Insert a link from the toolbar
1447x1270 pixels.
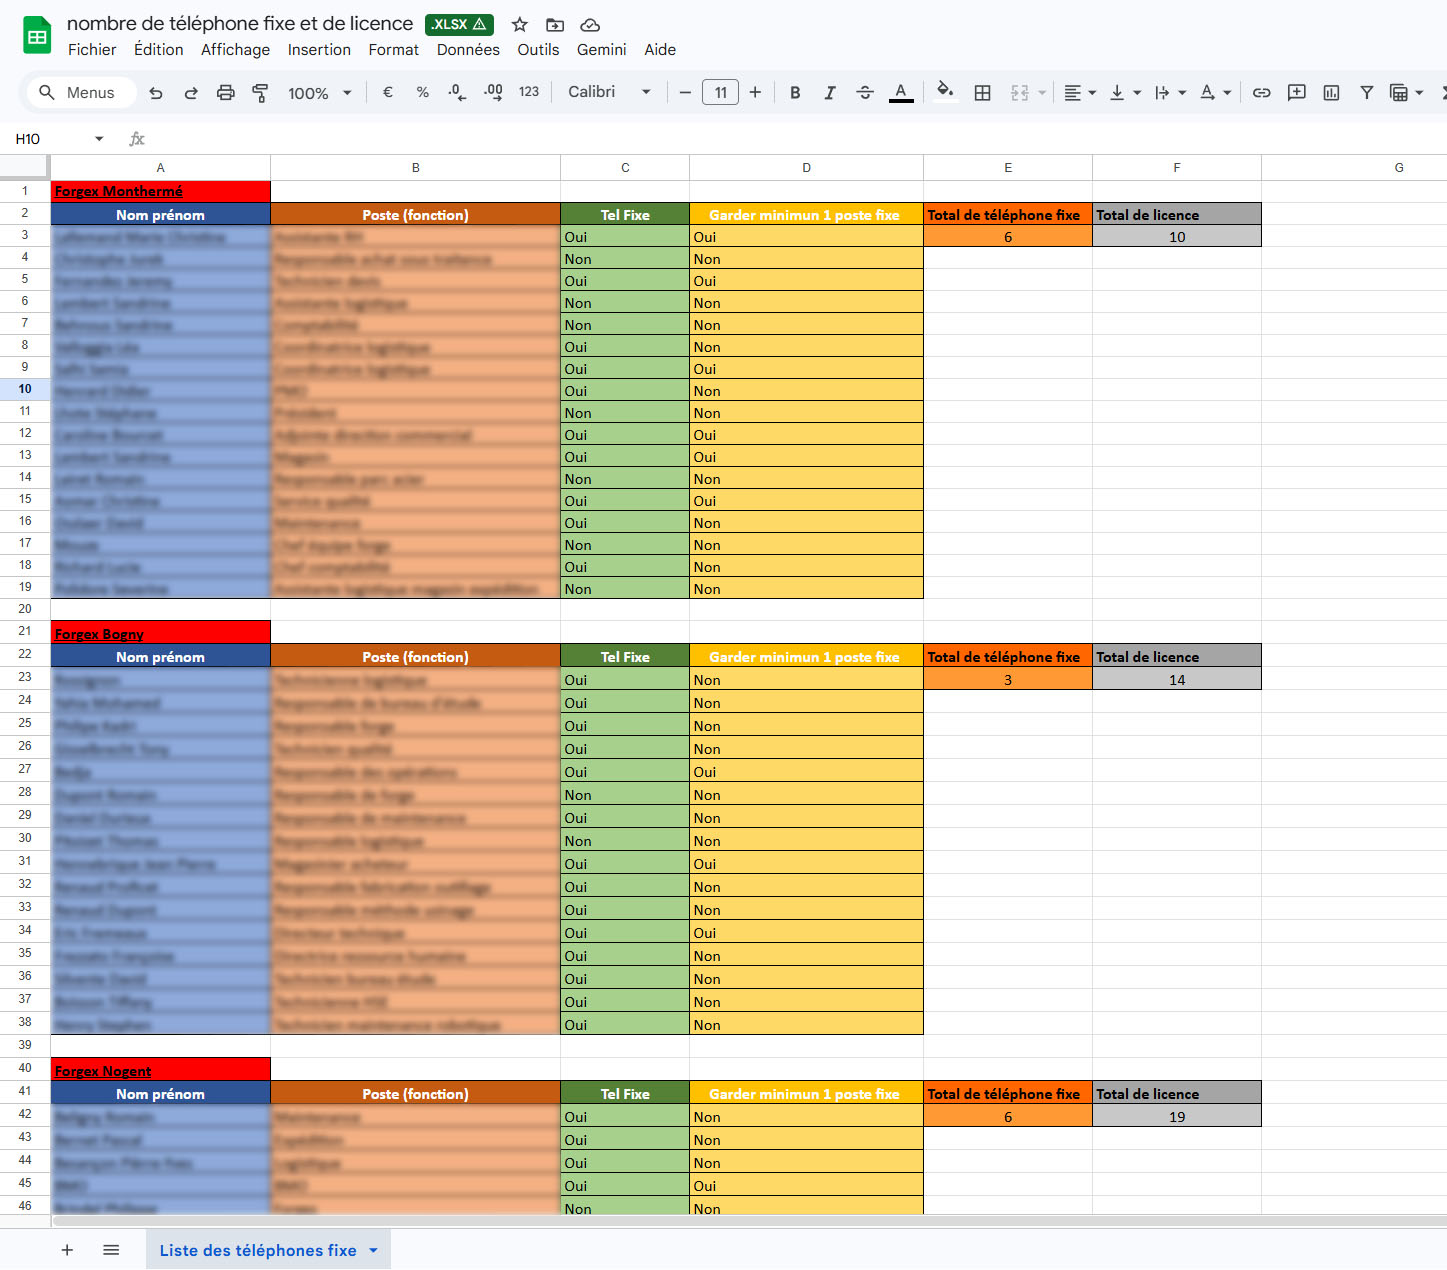1262,93
